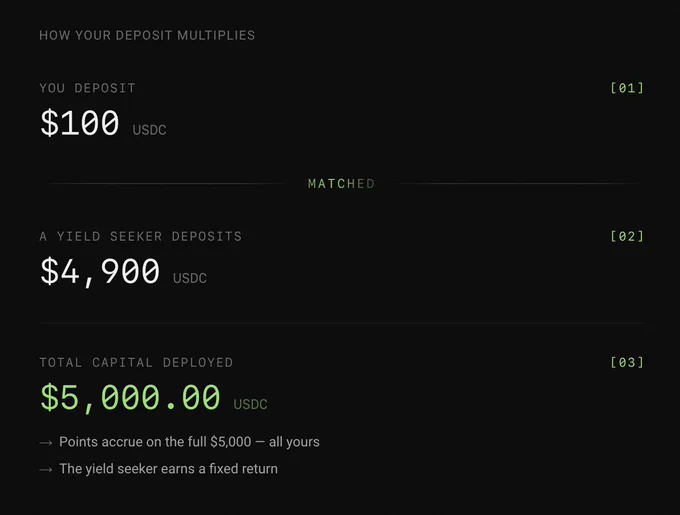Viewport: 680px width, 515px height.
Task: Click the MATCHED divider label
Action: pyautogui.click(x=341, y=183)
